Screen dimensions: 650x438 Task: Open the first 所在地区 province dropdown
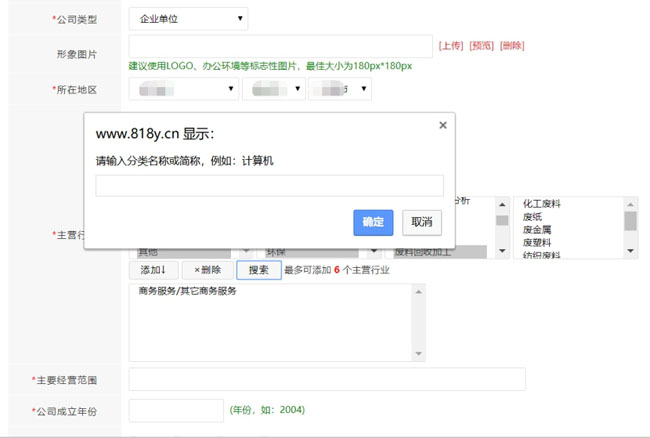point(183,89)
